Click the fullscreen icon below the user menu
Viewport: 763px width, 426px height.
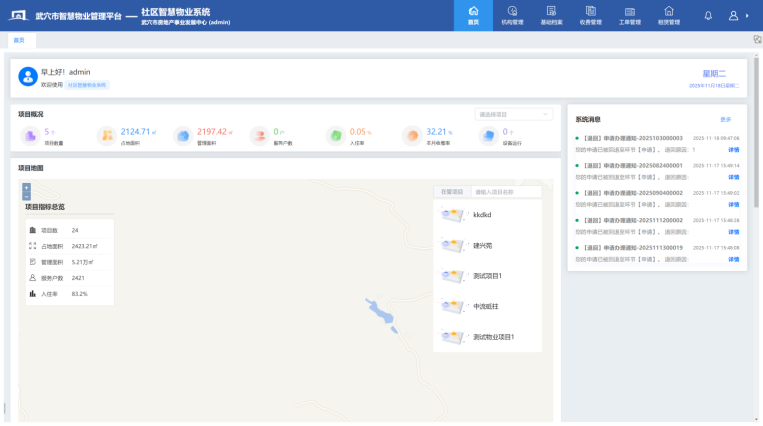tap(757, 40)
